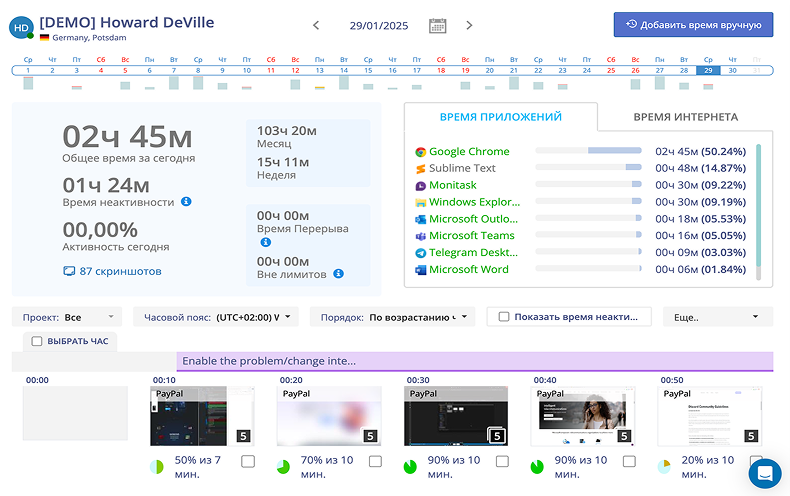Open the 00:40 screenshot thumbnail

pos(583,416)
